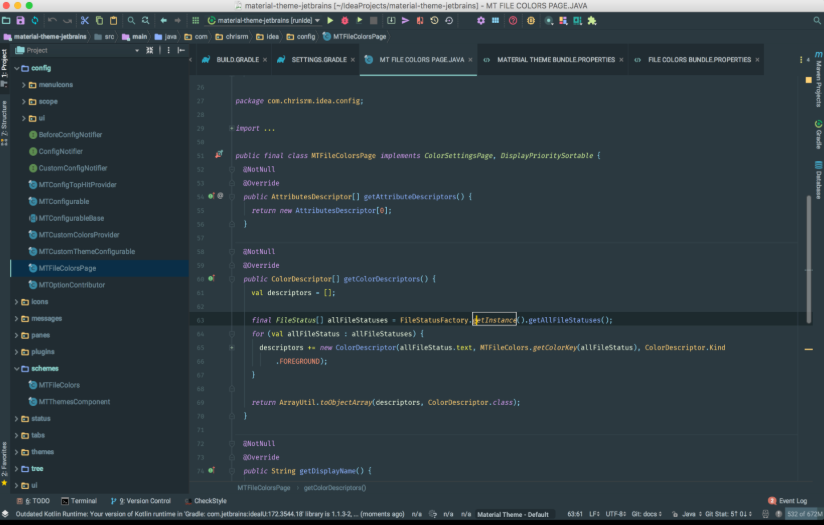The width and height of the screenshot is (824, 525).
Task: Open Maven Projects side panel
Action: [x=818, y=79]
